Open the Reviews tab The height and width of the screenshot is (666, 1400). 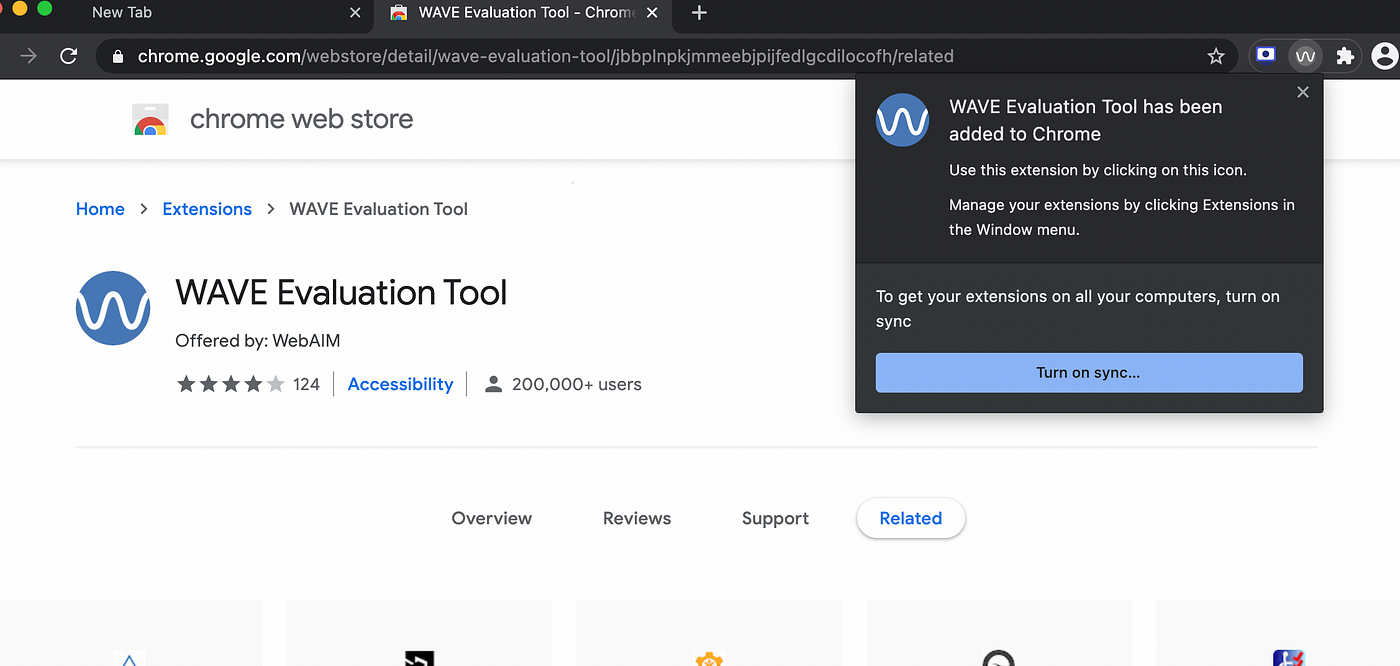click(637, 518)
